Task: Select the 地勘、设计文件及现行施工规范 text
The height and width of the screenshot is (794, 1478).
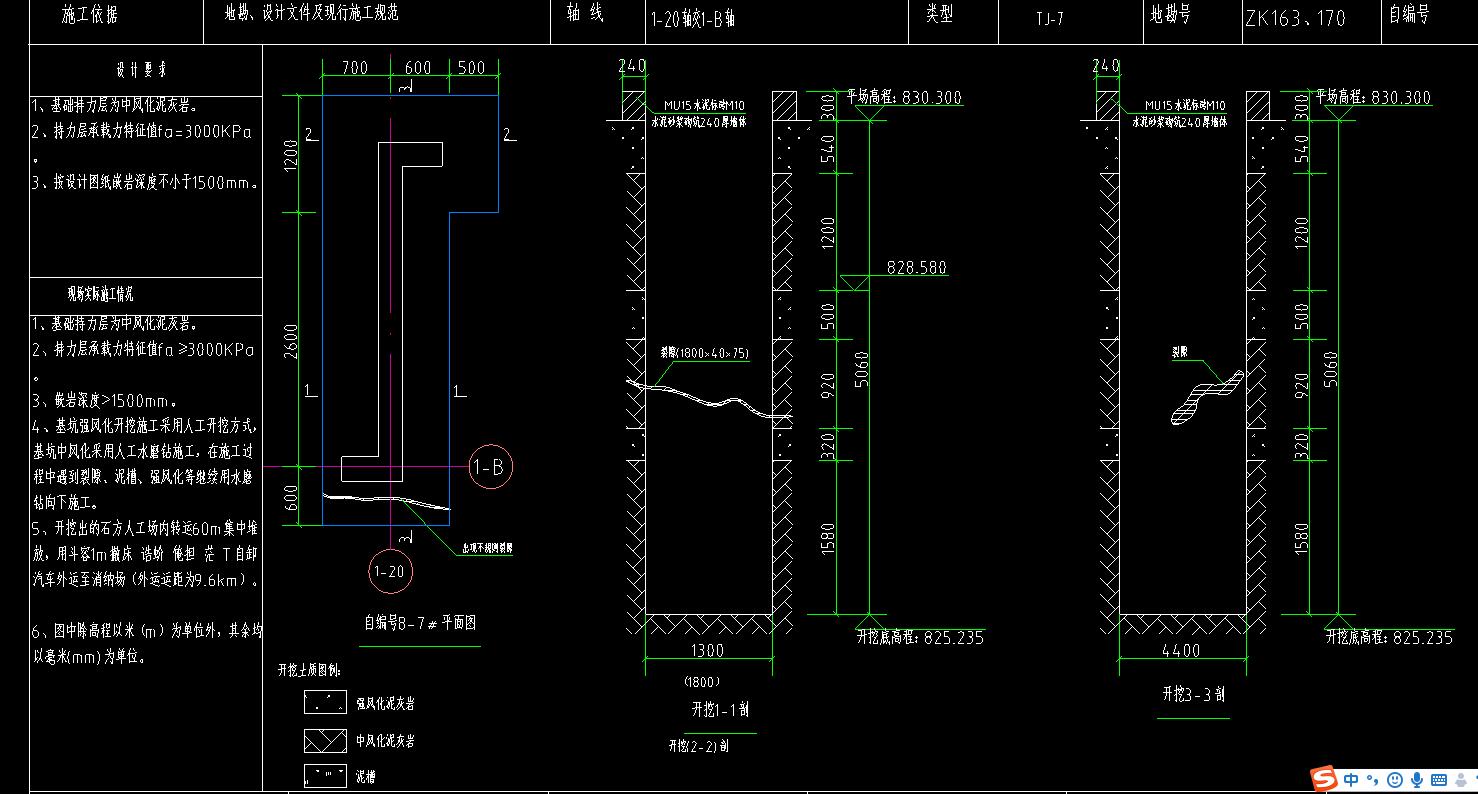Action: 312,14
